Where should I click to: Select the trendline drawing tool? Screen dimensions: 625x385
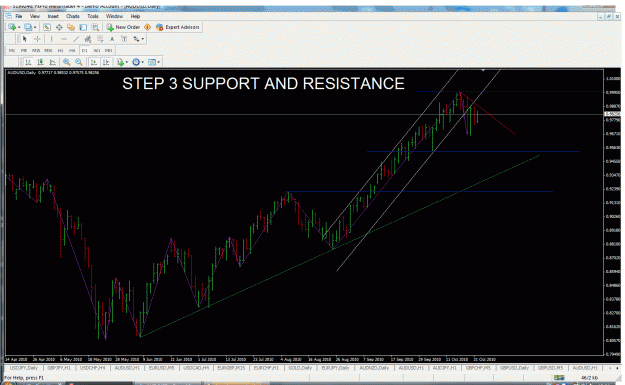[76, 39]
